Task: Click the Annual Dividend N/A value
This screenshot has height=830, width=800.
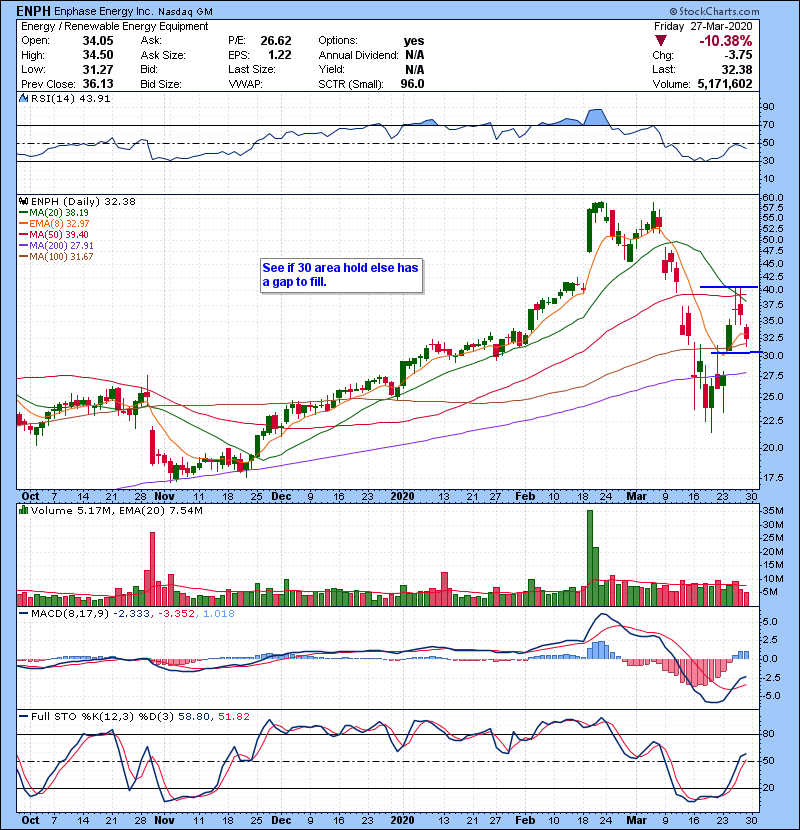Action: coord(415,55)
